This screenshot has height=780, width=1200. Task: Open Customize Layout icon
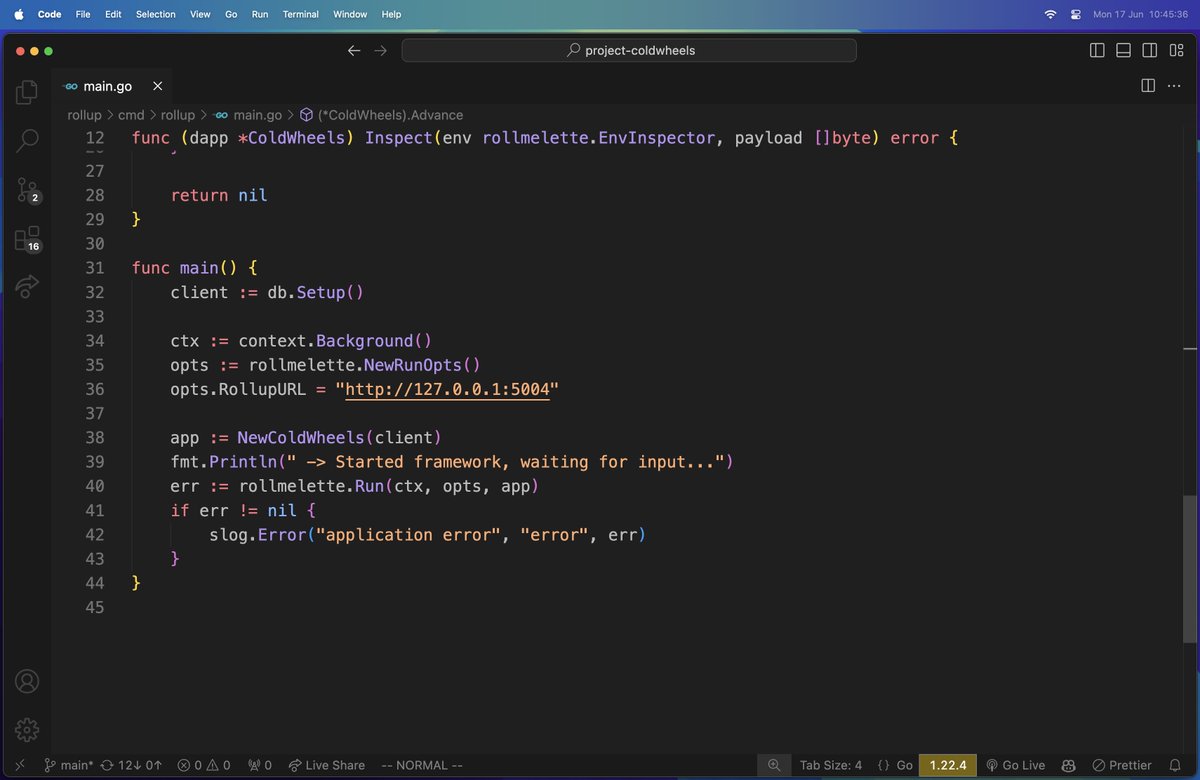point(1175,50)
